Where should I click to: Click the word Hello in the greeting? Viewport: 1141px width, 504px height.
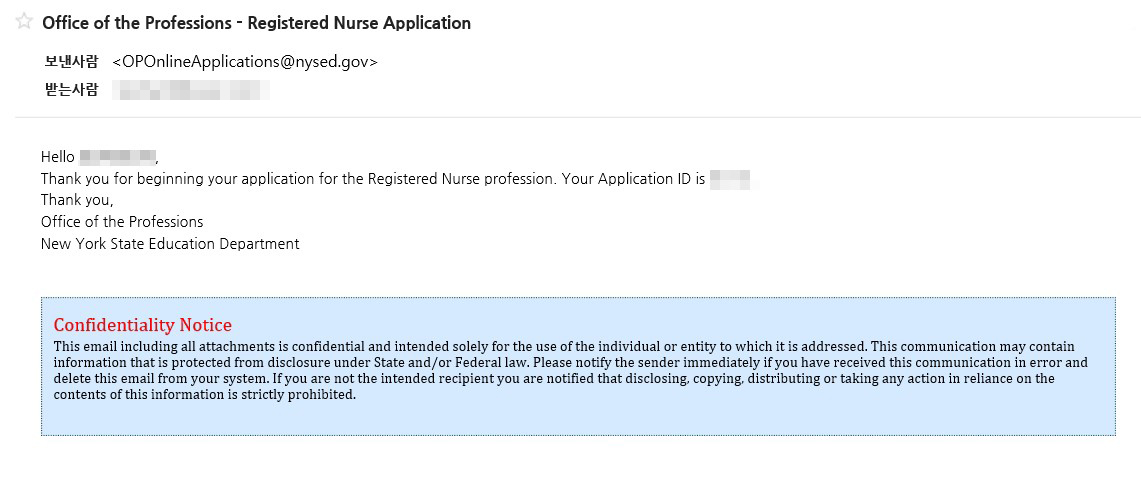[57, 156]
